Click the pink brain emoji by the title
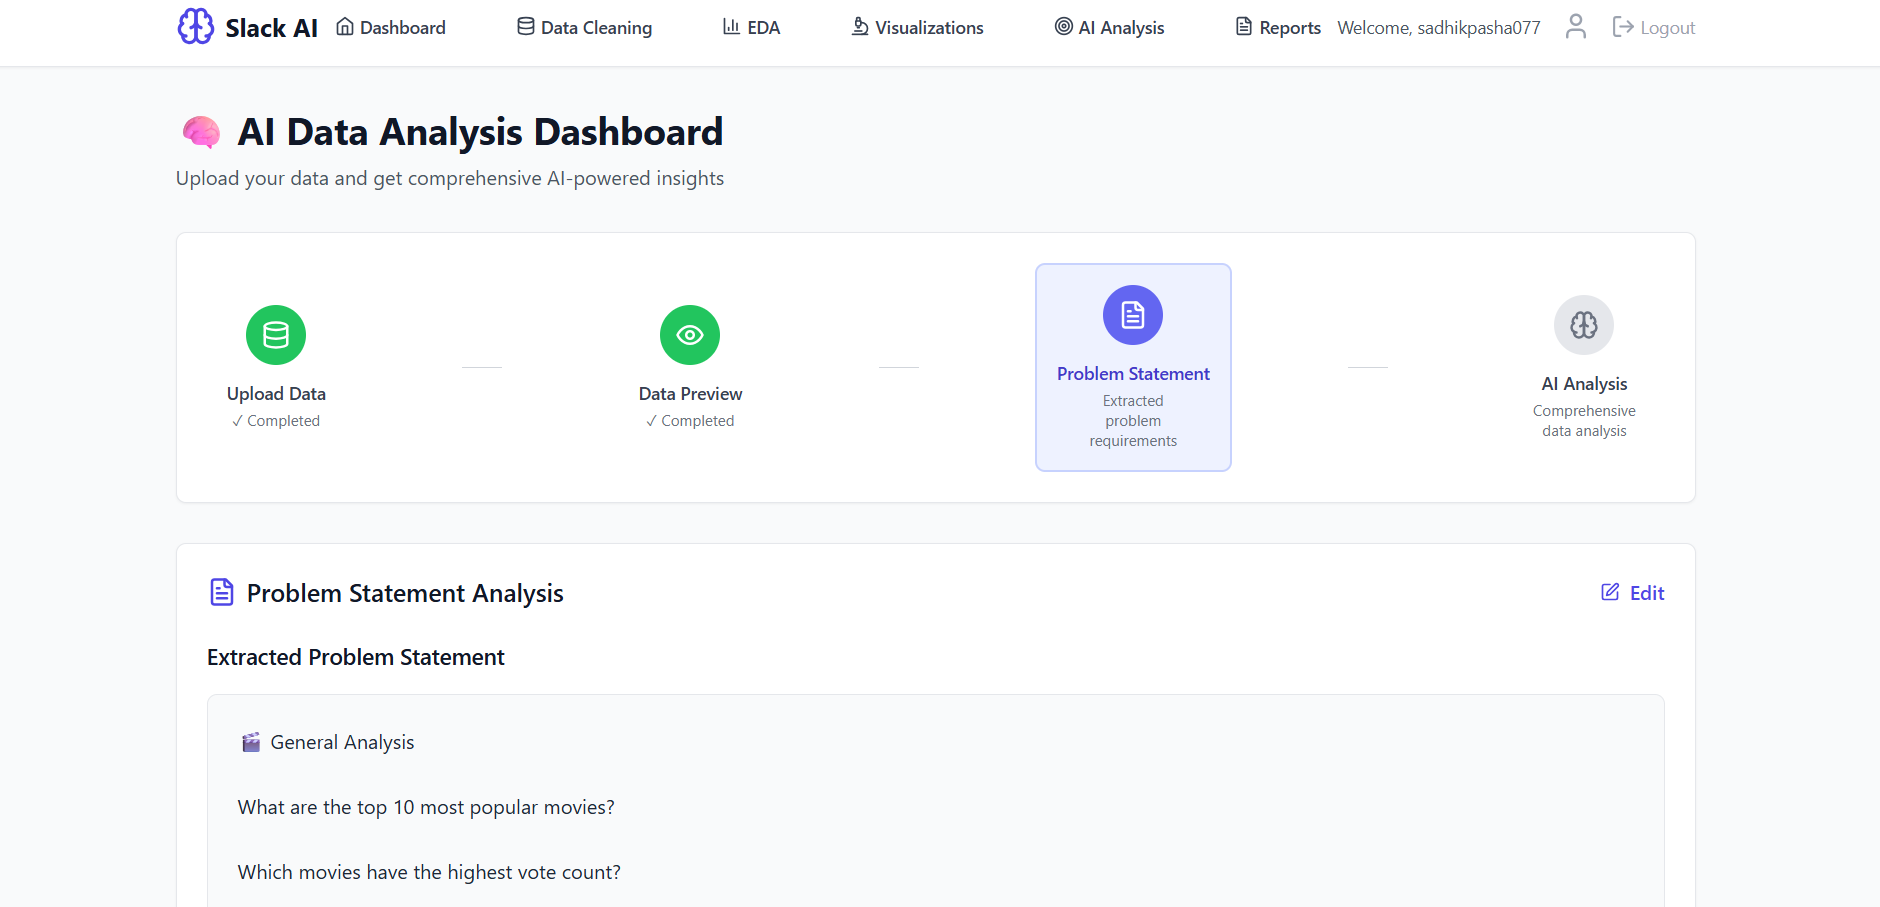 [201, 132]
